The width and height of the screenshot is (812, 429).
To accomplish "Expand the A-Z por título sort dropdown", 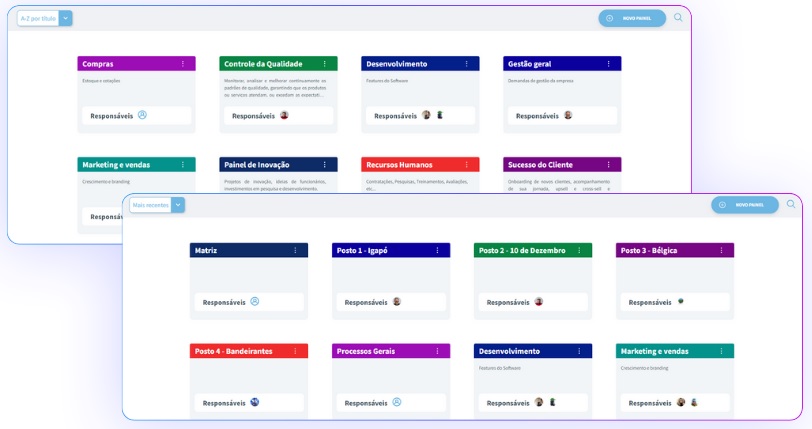I will click(x=65, y=18).
